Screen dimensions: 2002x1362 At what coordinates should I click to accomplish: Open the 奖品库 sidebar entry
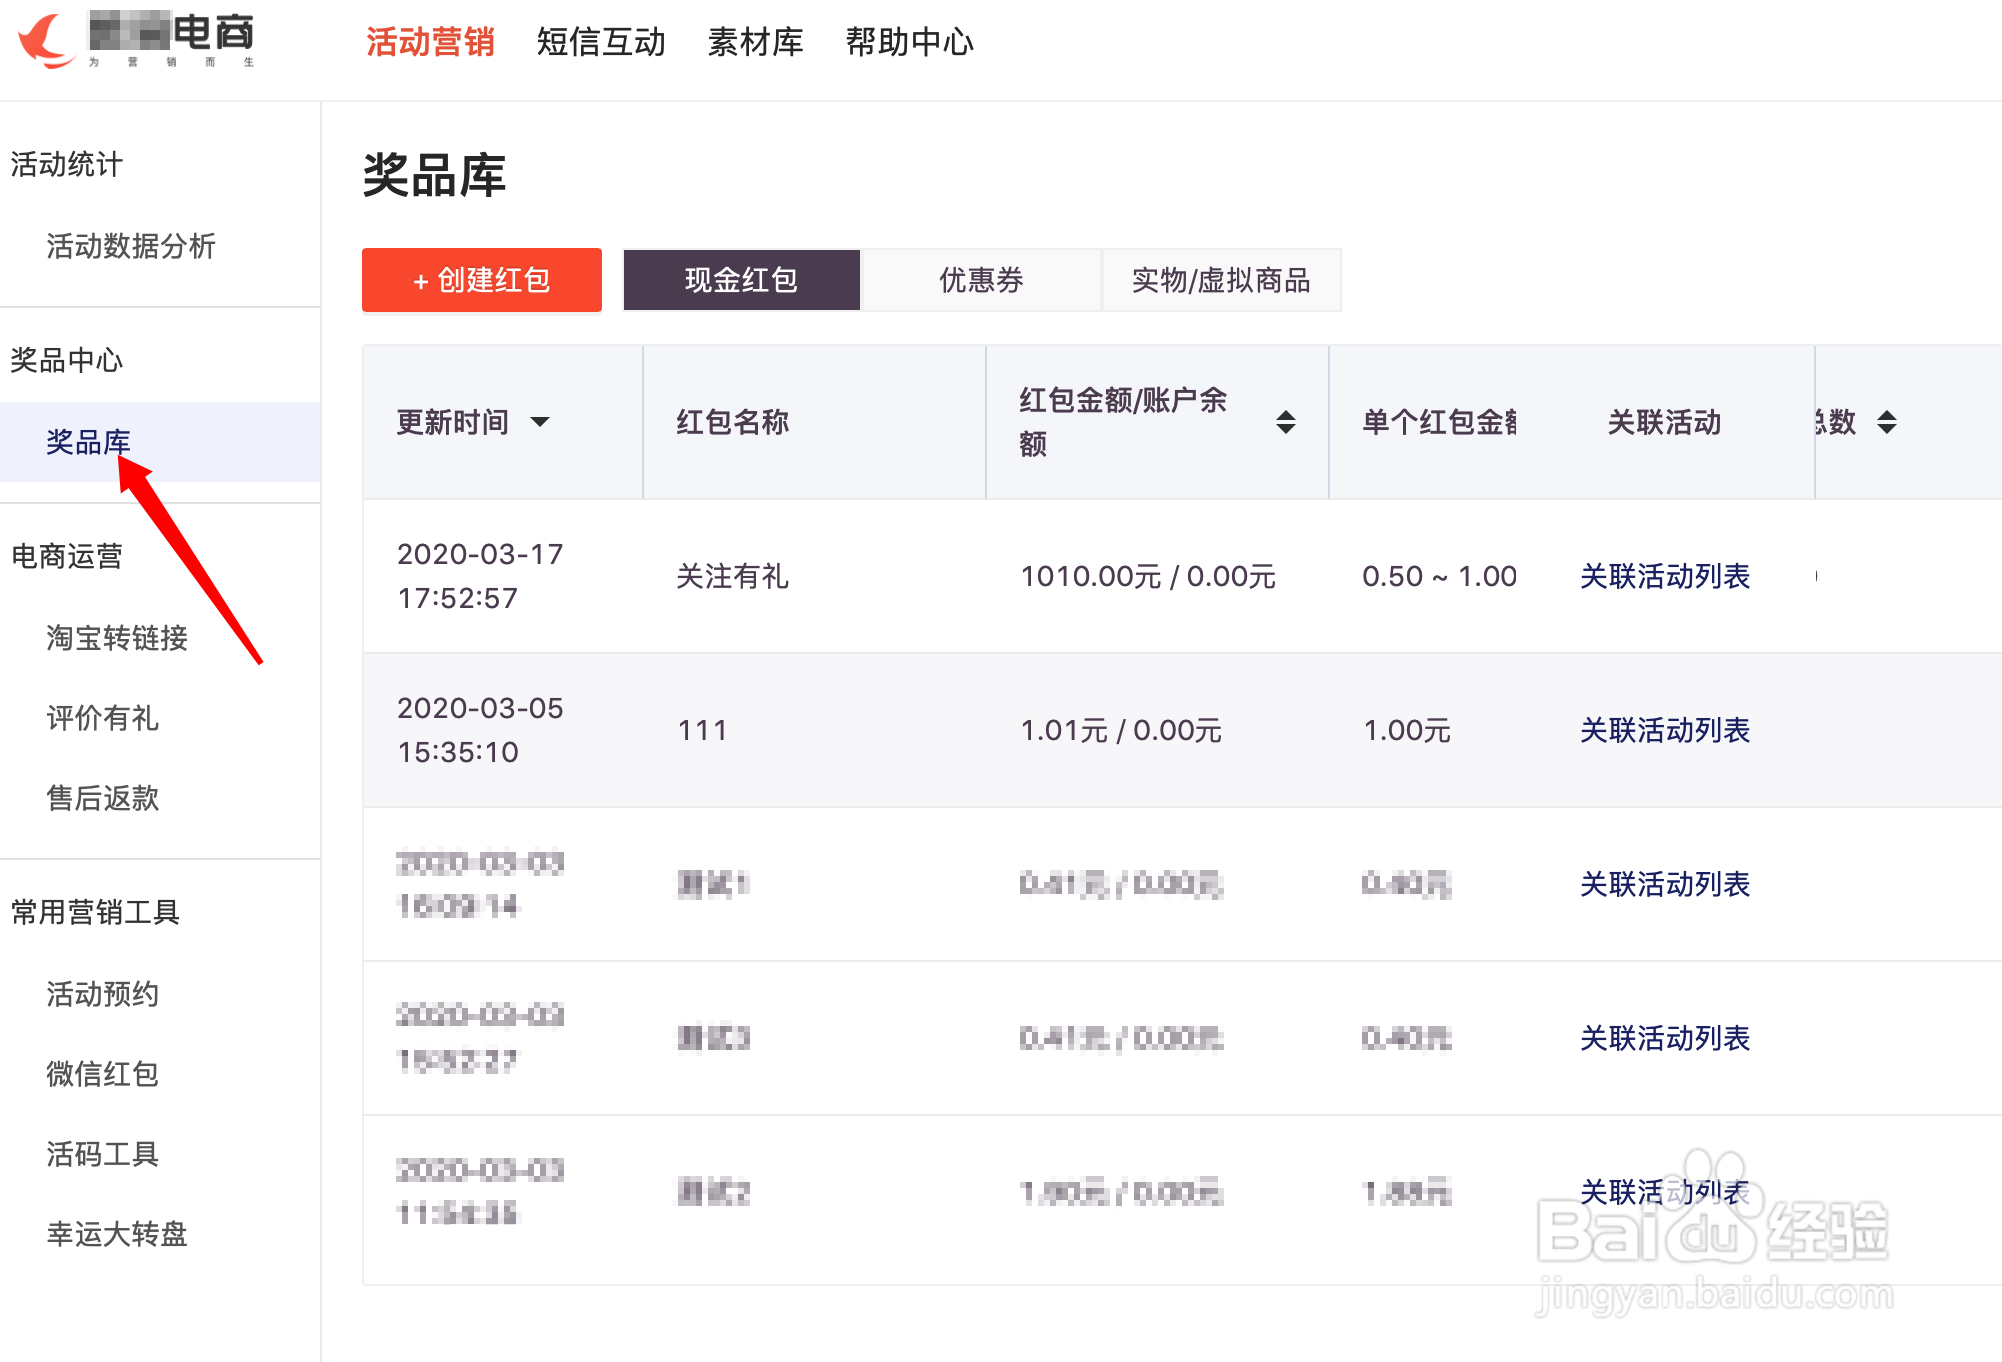(x=89, y=442)
